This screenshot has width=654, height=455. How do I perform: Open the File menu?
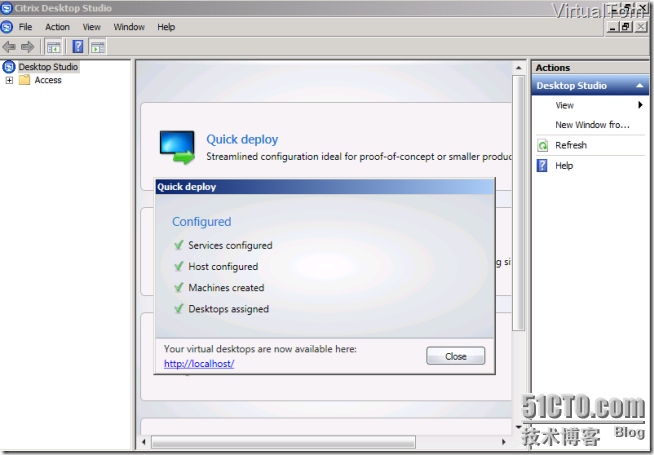pyautogui.click(x=25, y=27)
